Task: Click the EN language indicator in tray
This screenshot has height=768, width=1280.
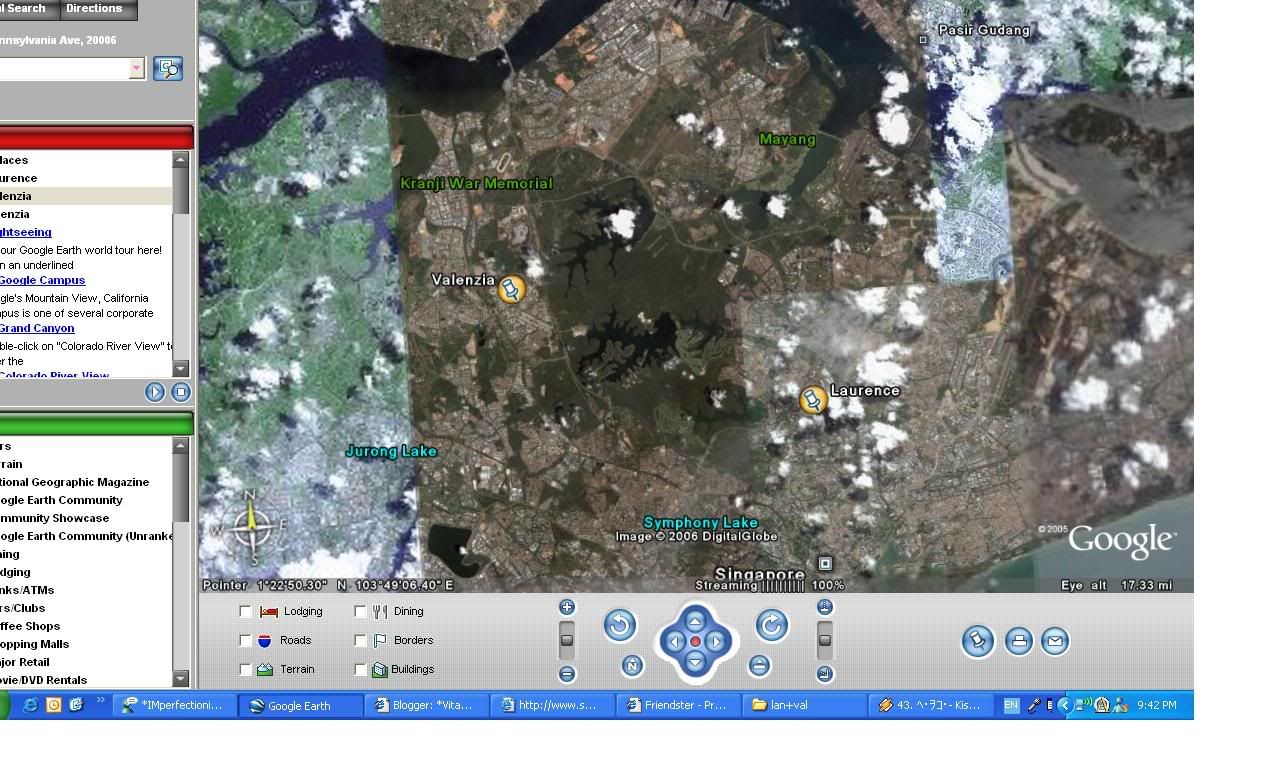Action: pyautogui.click(x=1011, y=705)
